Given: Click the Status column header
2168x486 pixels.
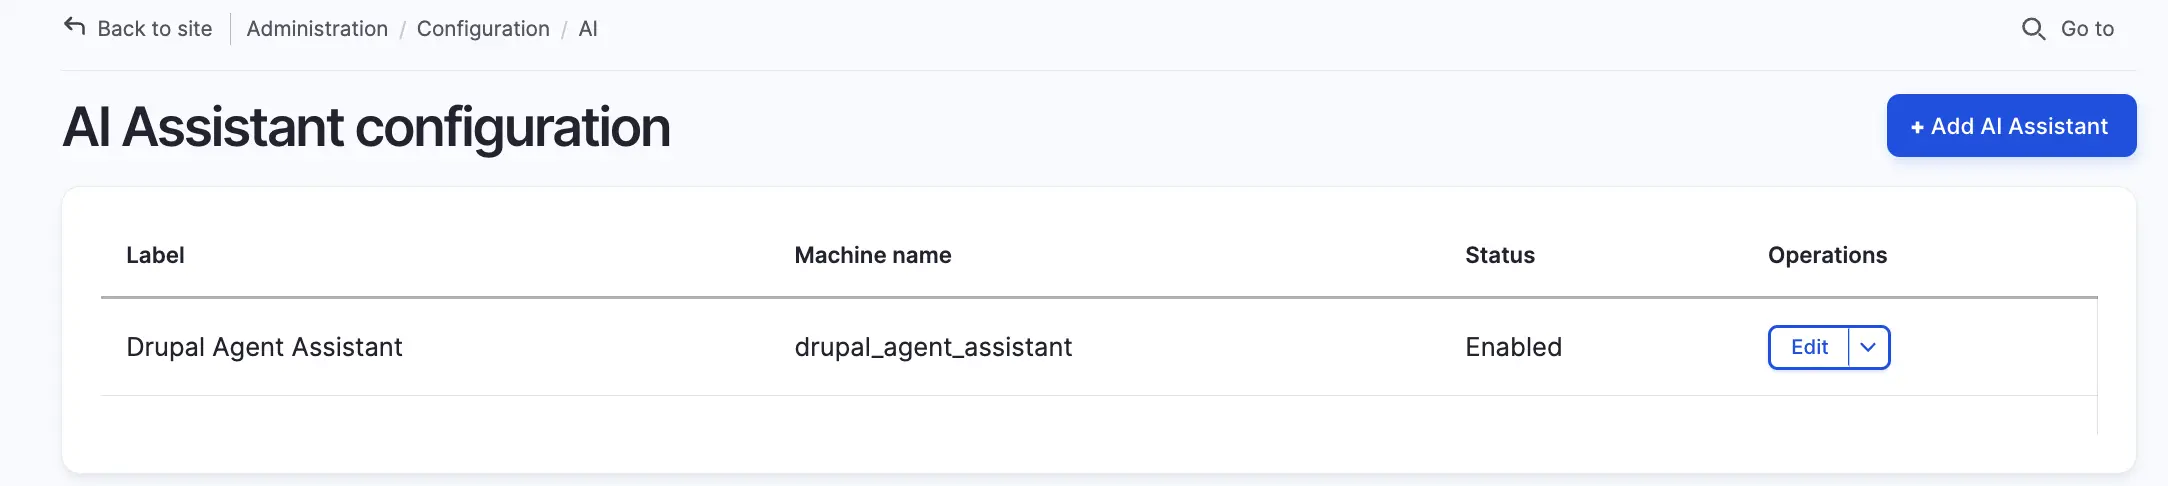Looking at the screenshot, I should click(1499, 255).
